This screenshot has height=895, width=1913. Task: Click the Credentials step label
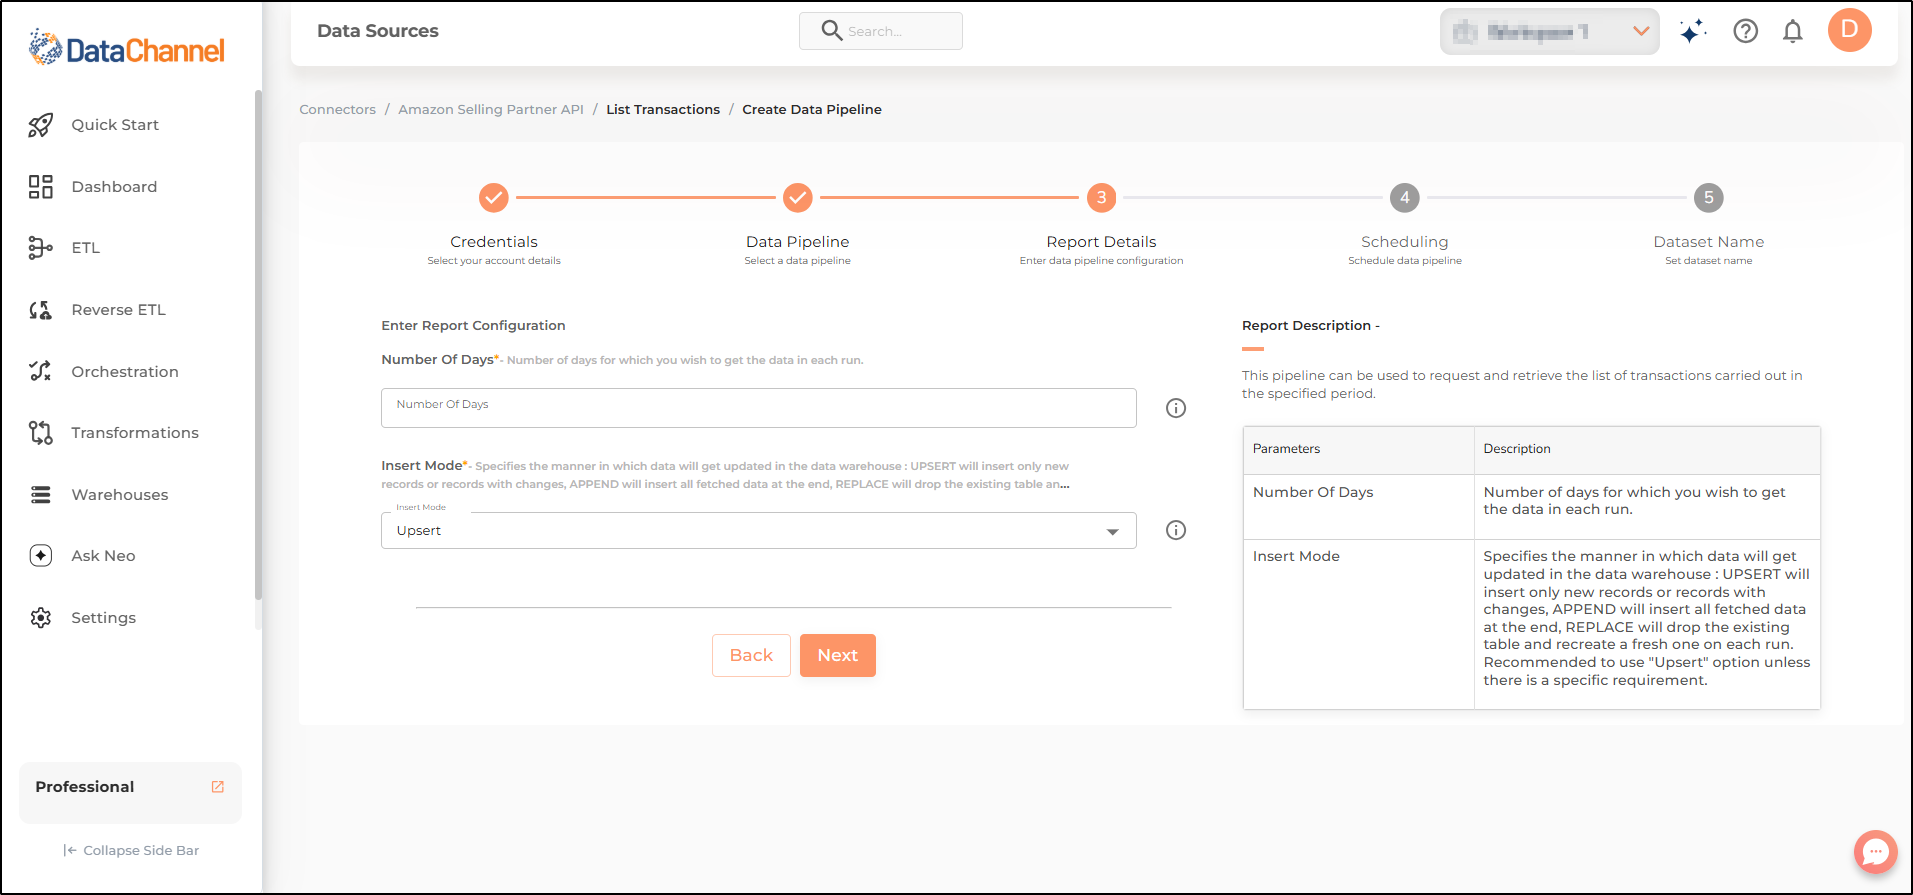pos(494,242)
